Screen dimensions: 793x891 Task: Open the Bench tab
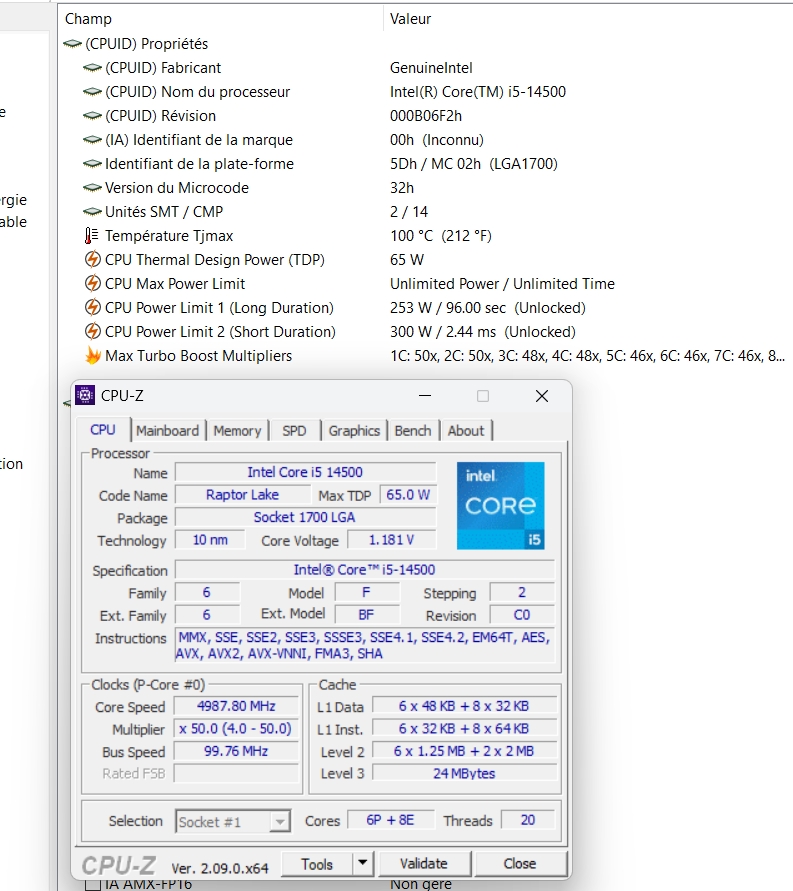(413, 431)
